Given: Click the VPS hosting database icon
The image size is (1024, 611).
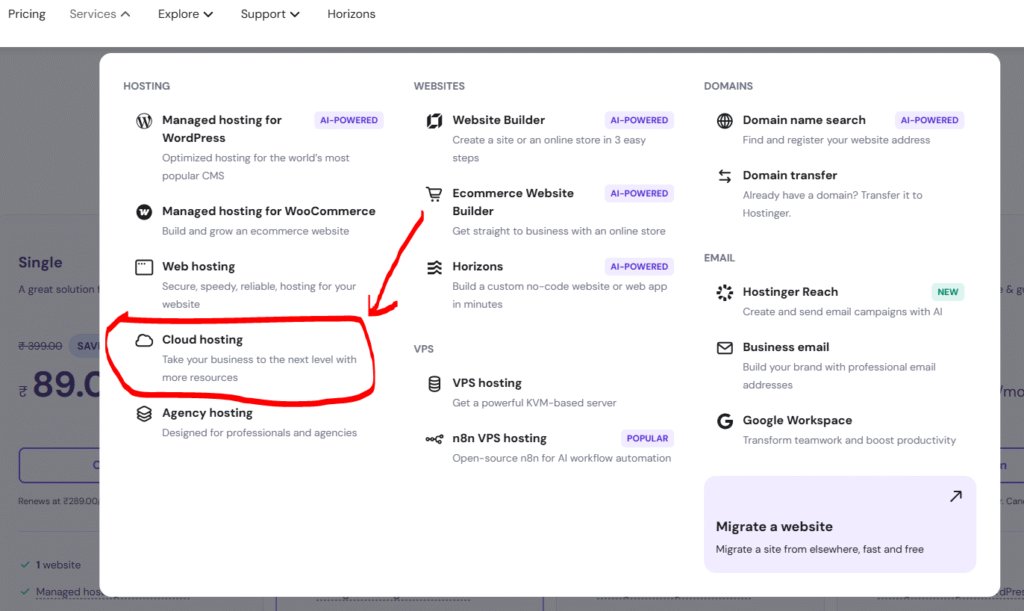Looking at the screenshot, I should [434, 384].
